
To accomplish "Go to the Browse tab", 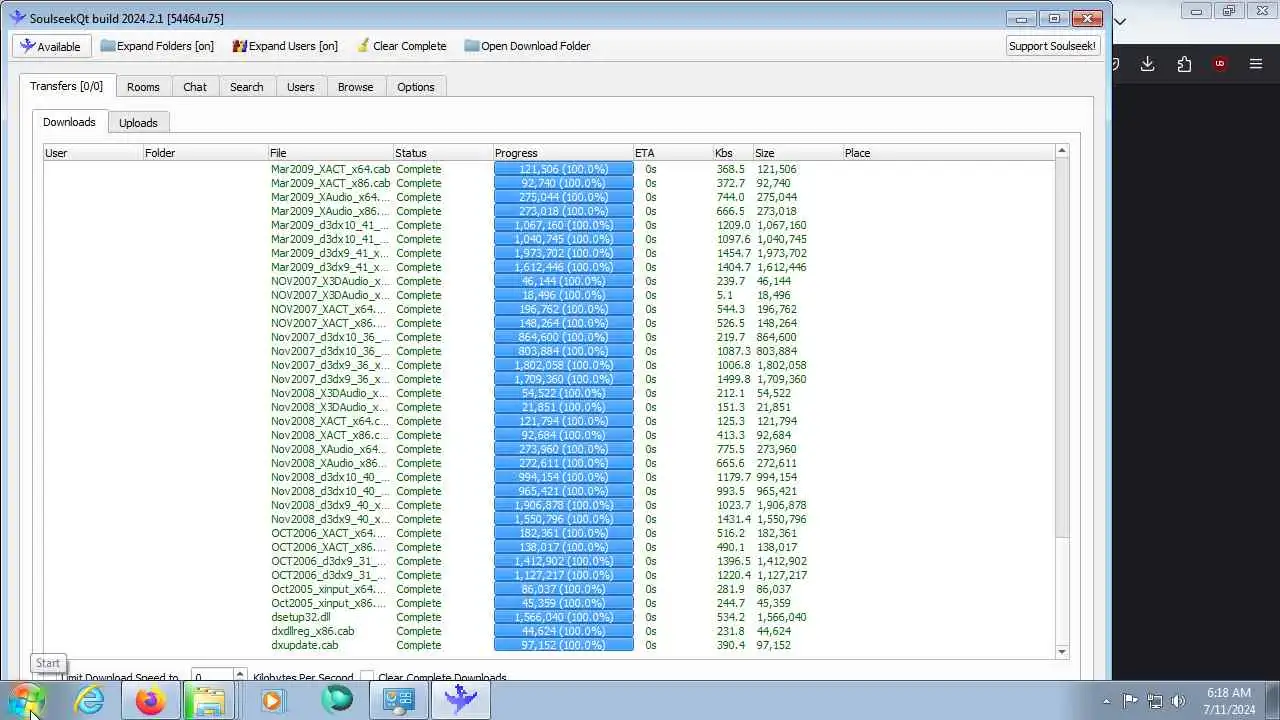I will (355, 87).
